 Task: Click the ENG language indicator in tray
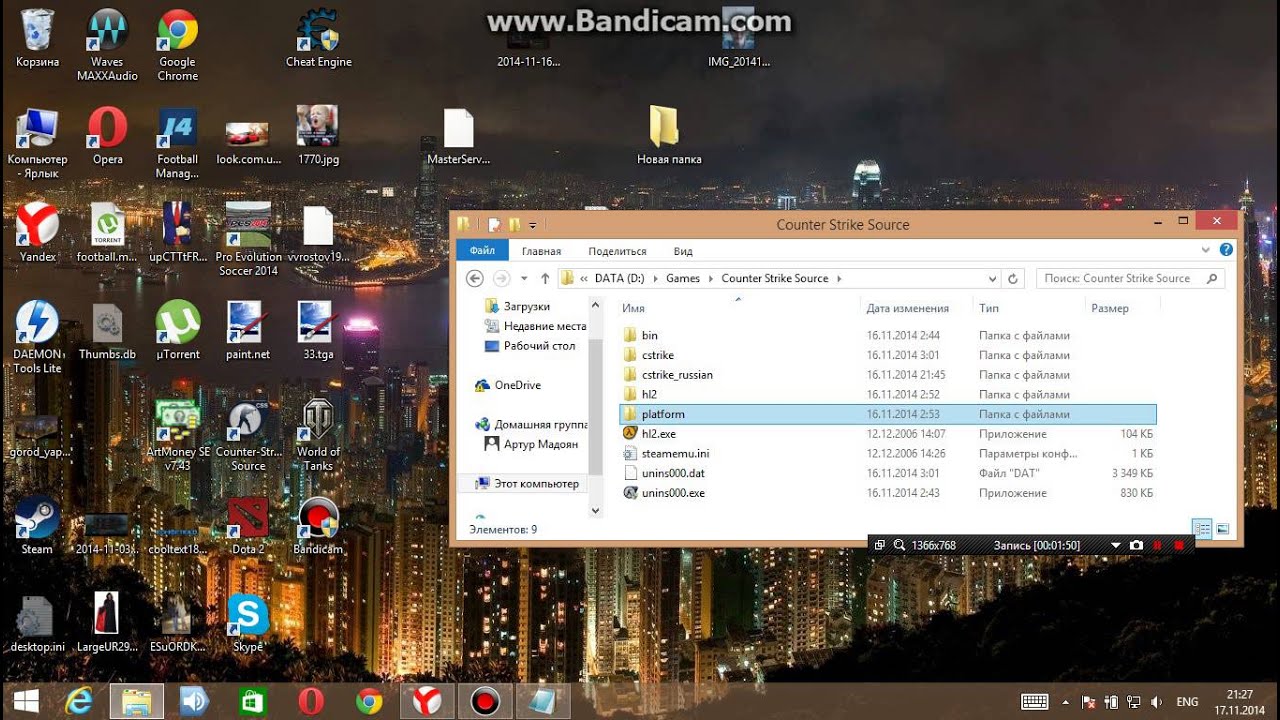tap(1187, 702)
